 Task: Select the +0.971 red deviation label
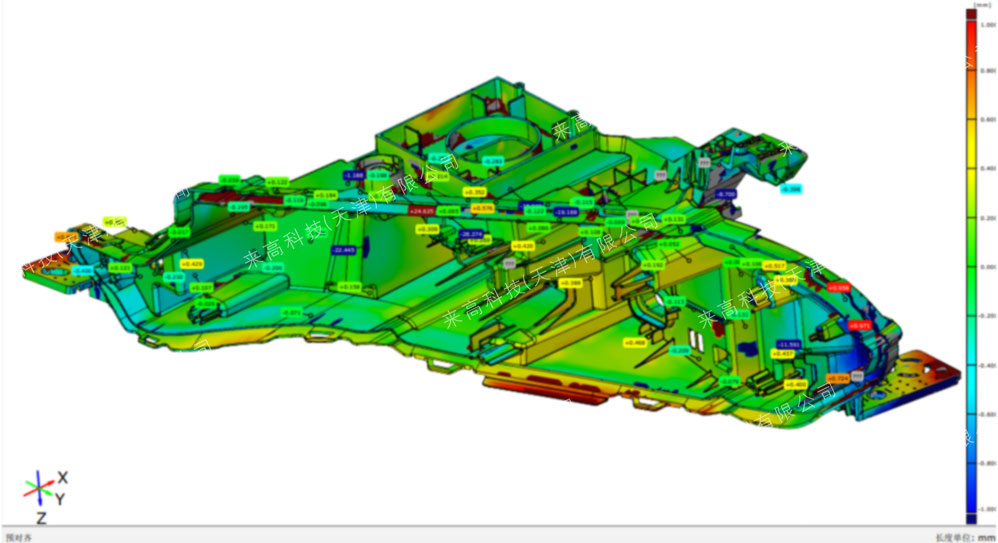(859, 325)
